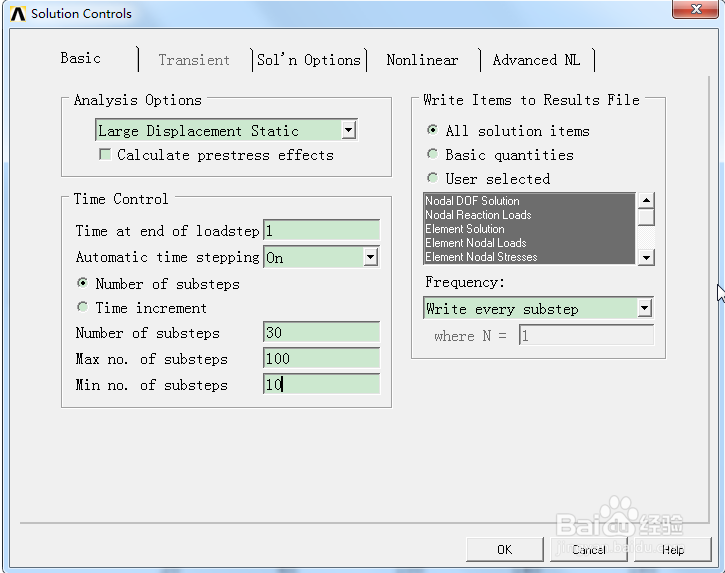Select the Basic quantities radio button

432,154
